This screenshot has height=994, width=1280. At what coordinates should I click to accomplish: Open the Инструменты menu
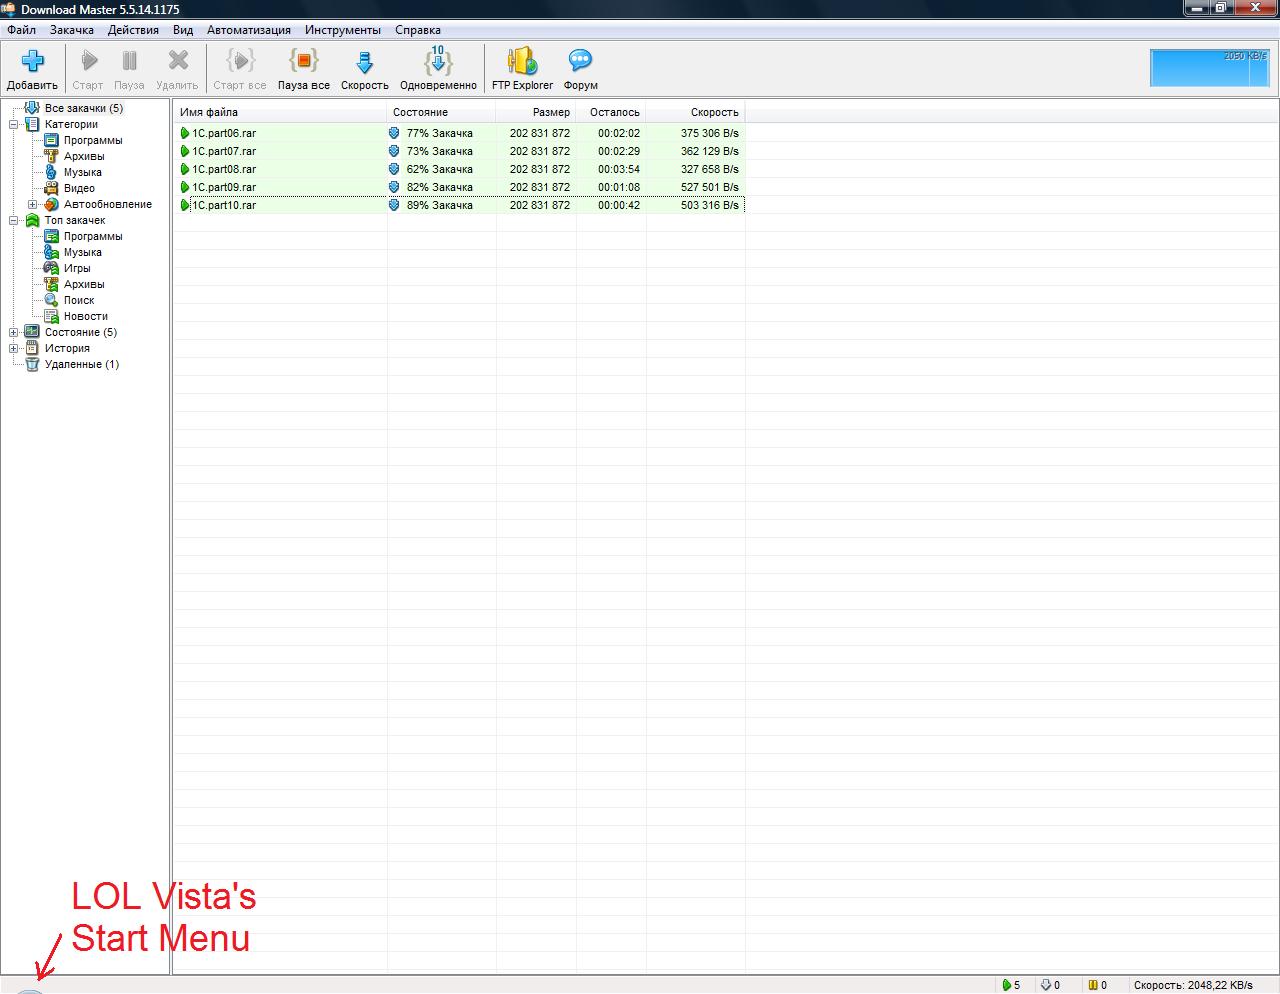342,30
